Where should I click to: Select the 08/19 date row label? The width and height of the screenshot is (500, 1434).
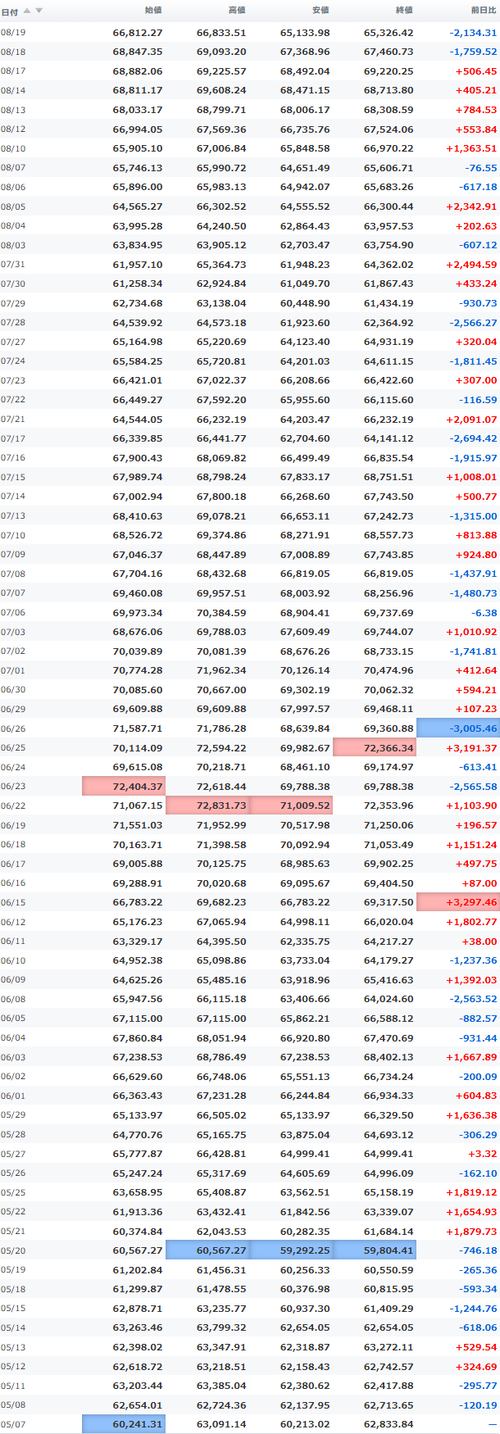coord(13,32)
